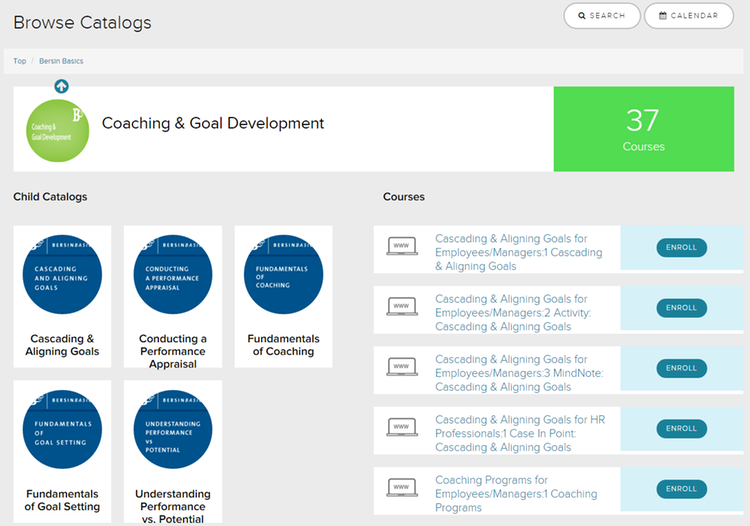Click the www icon for MindNote course
The image size is (750, 526).
(x=401, y=367)
